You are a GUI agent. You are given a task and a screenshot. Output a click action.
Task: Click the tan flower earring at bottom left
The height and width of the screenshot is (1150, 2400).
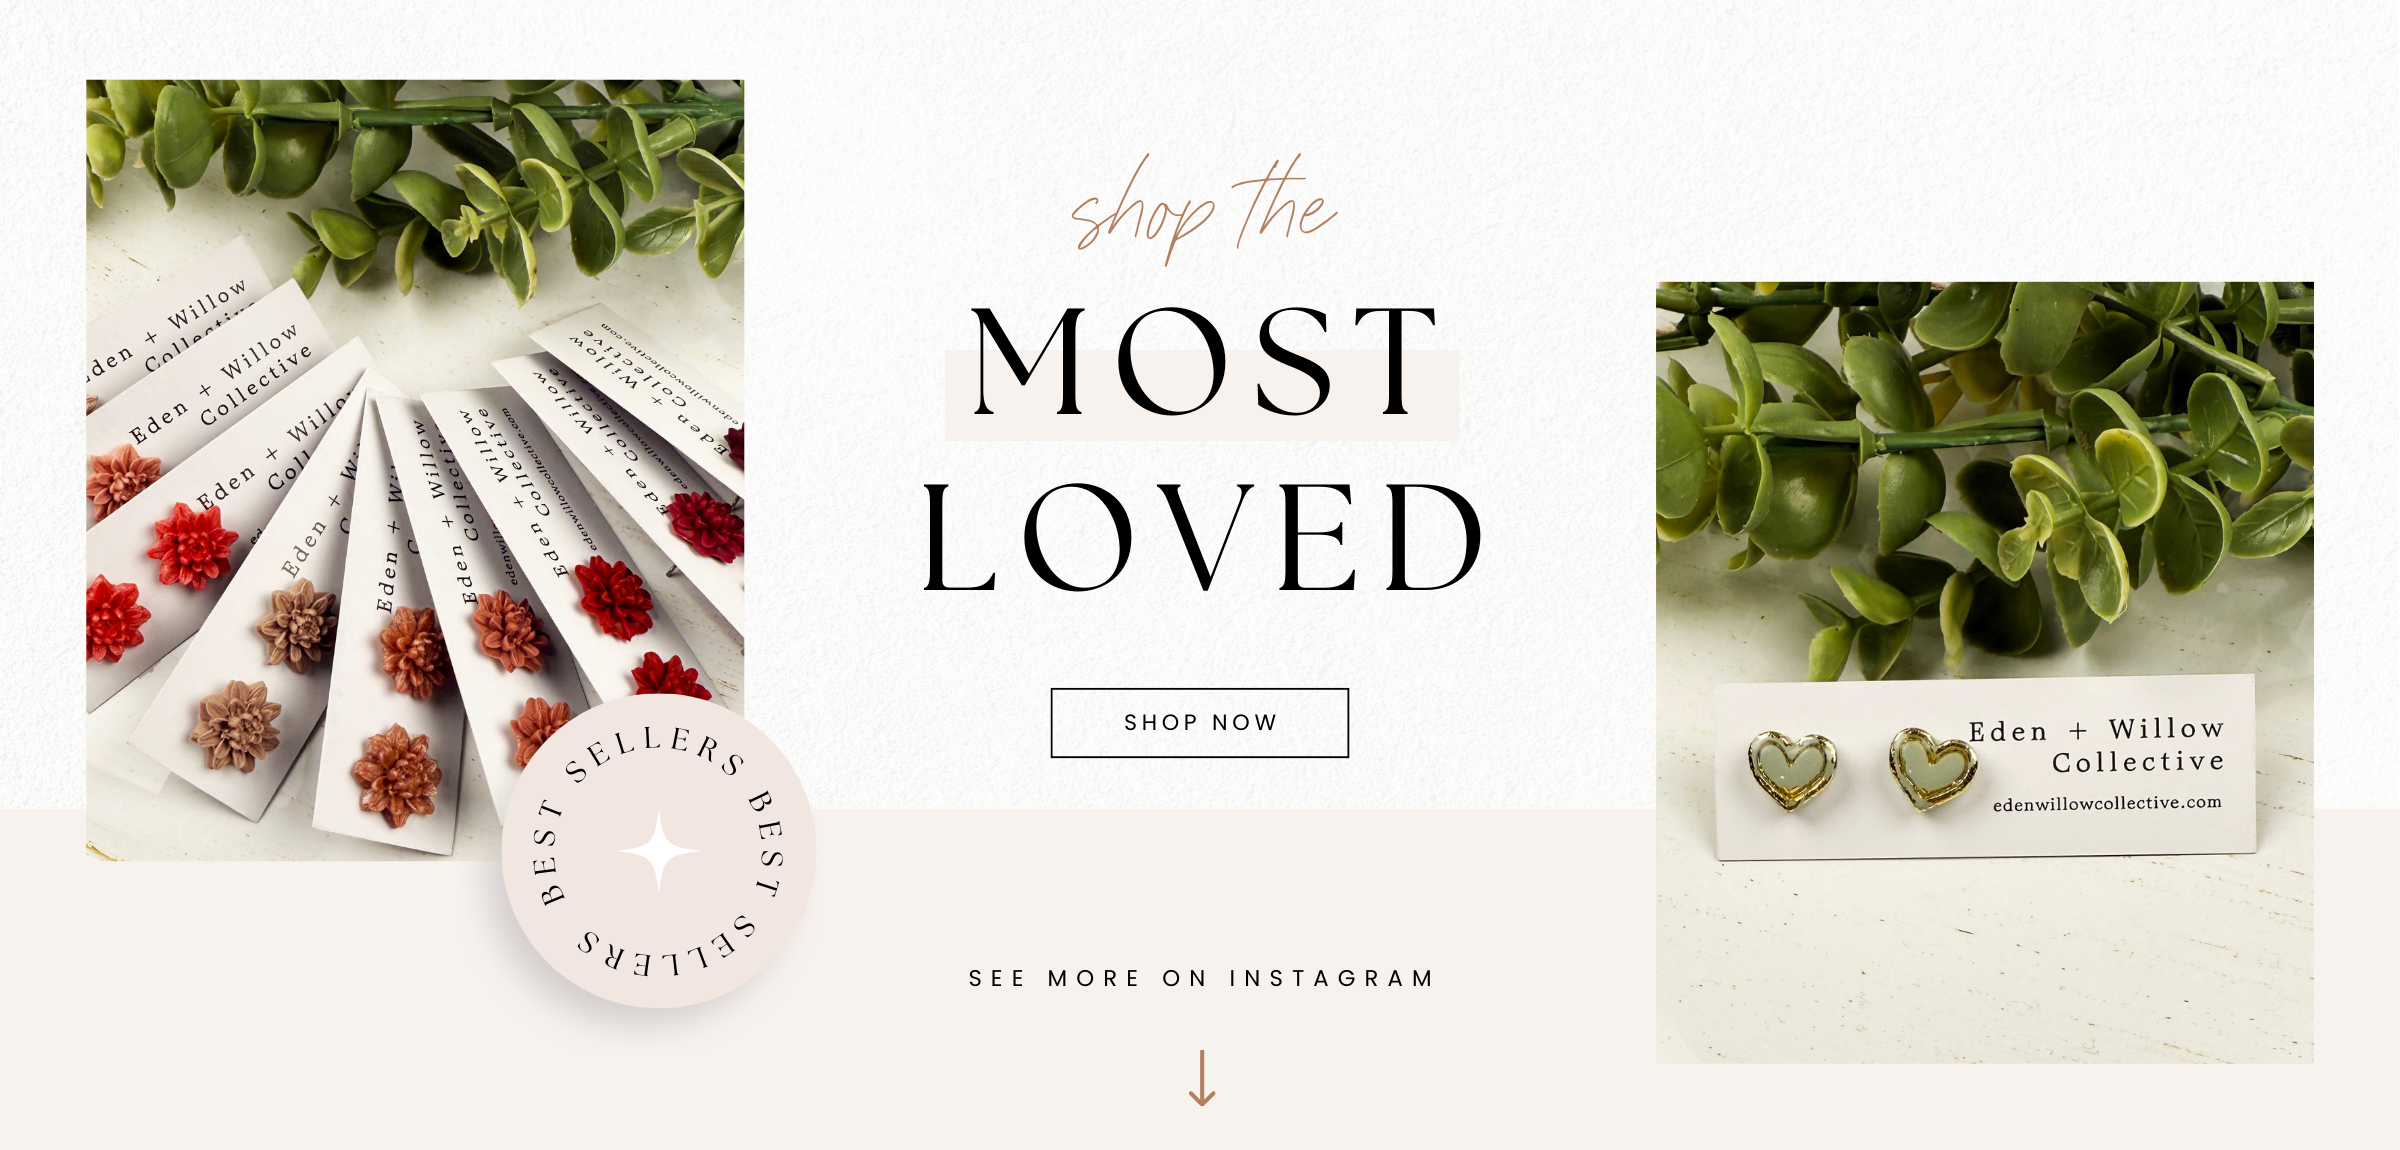[x=237, y=725]
